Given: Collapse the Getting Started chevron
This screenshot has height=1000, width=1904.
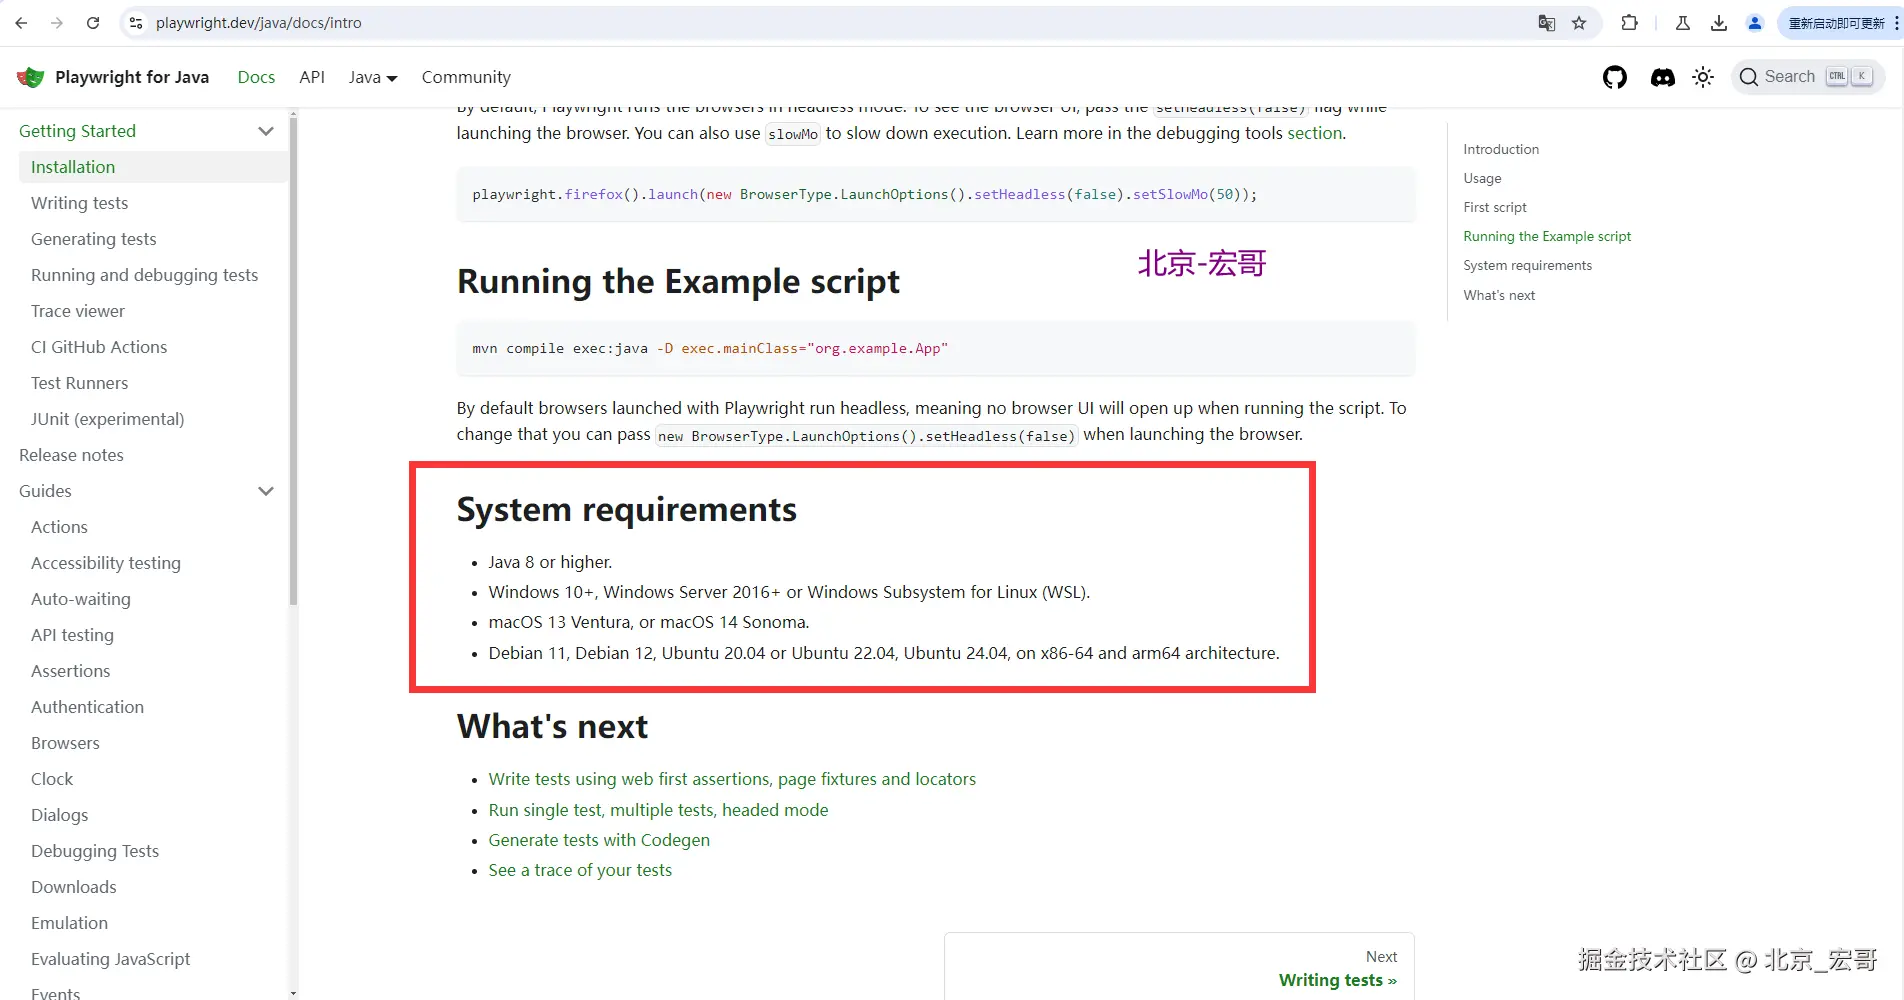Looking at the screenshot, I should (x=266, y=131).
